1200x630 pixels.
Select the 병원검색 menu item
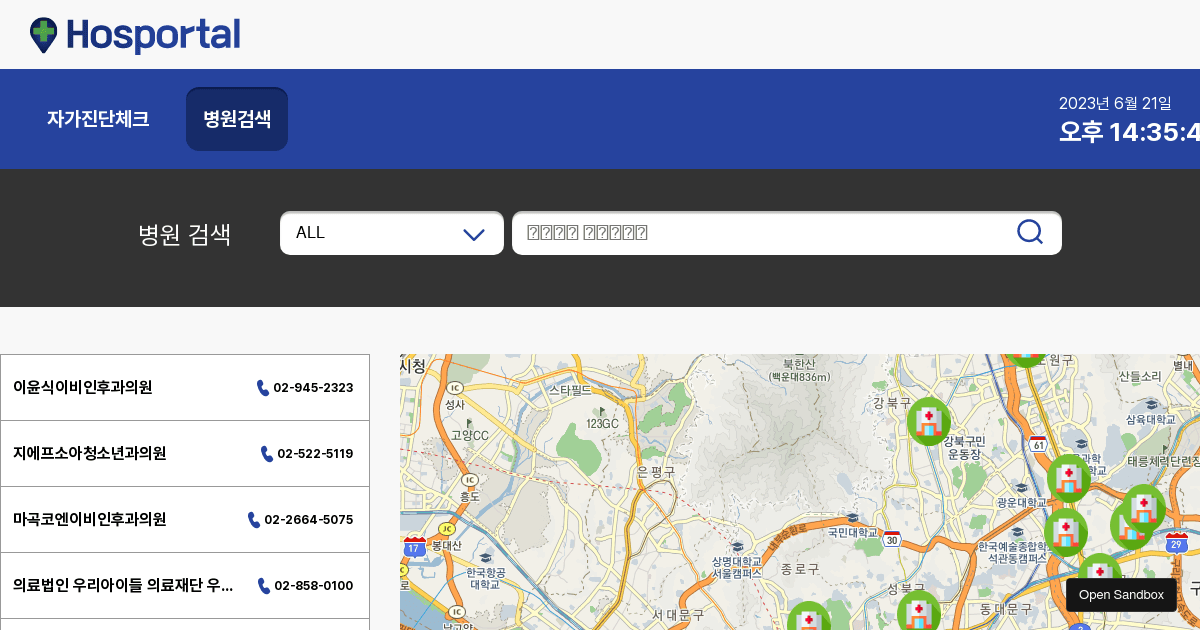click(x=236, y=118)
